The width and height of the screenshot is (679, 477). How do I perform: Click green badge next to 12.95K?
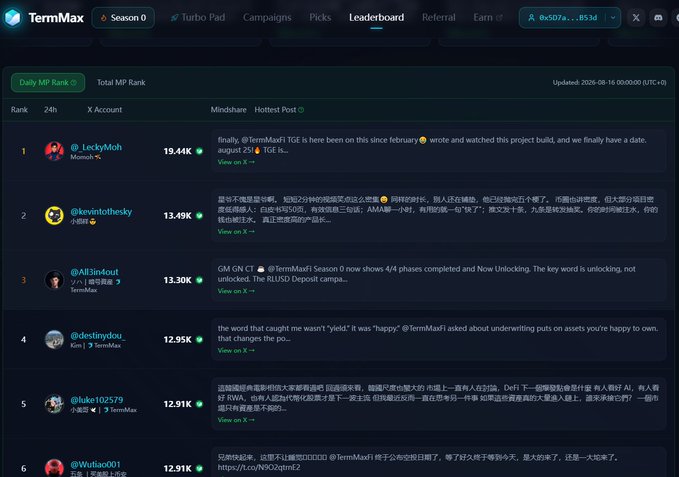click(199, 339)
